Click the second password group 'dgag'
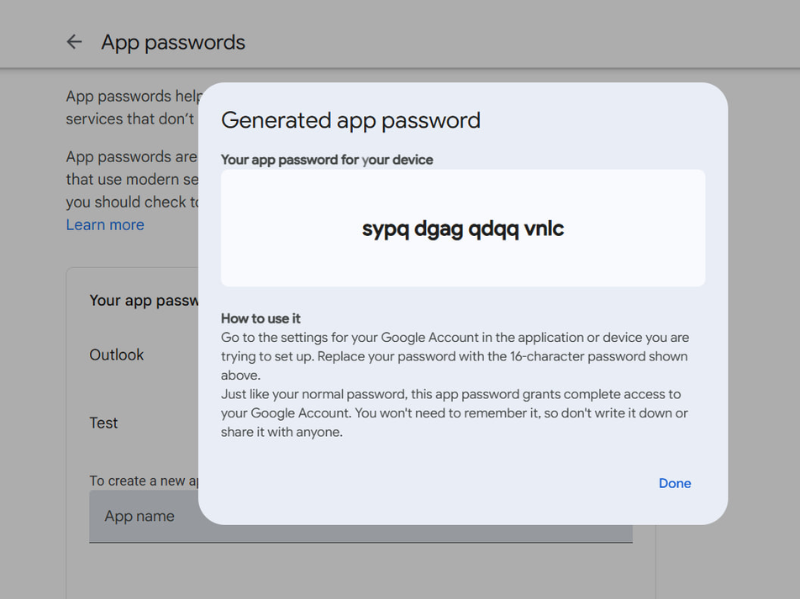Image resolution: width=800 pixels, height=600 pixels. 436,229
